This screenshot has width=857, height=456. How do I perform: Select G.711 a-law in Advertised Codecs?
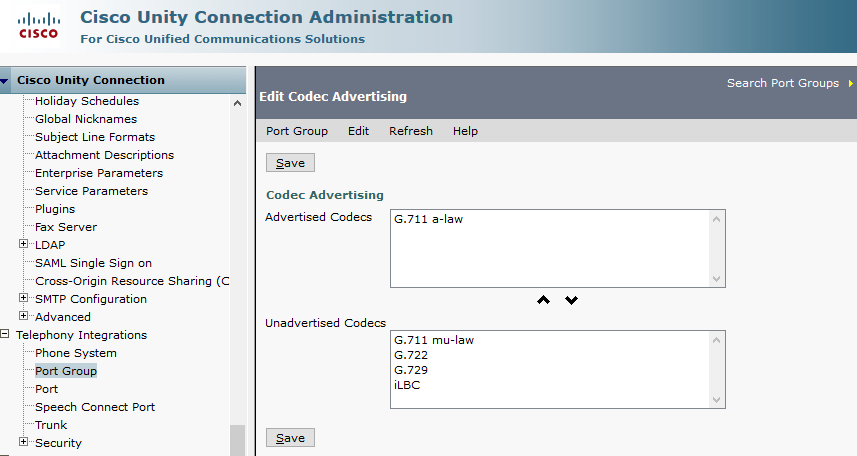click(x=428, y=219)
